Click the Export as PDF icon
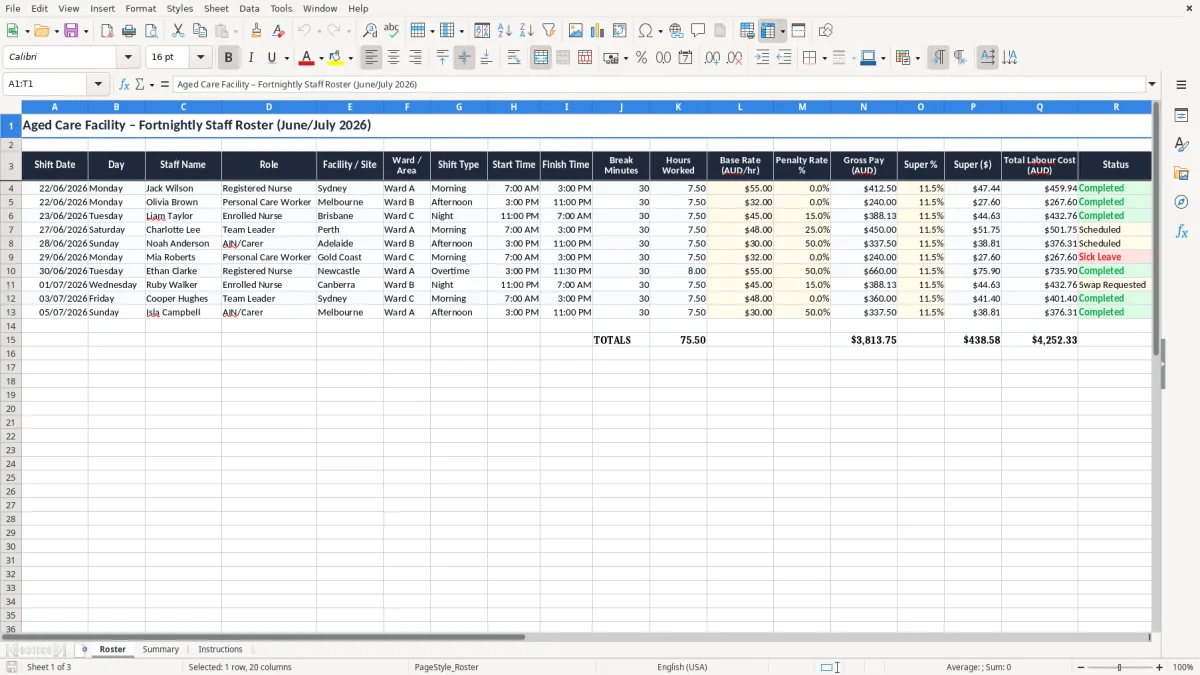The width and height of the screenshot is (1200, 675). [x=107, y=30]
